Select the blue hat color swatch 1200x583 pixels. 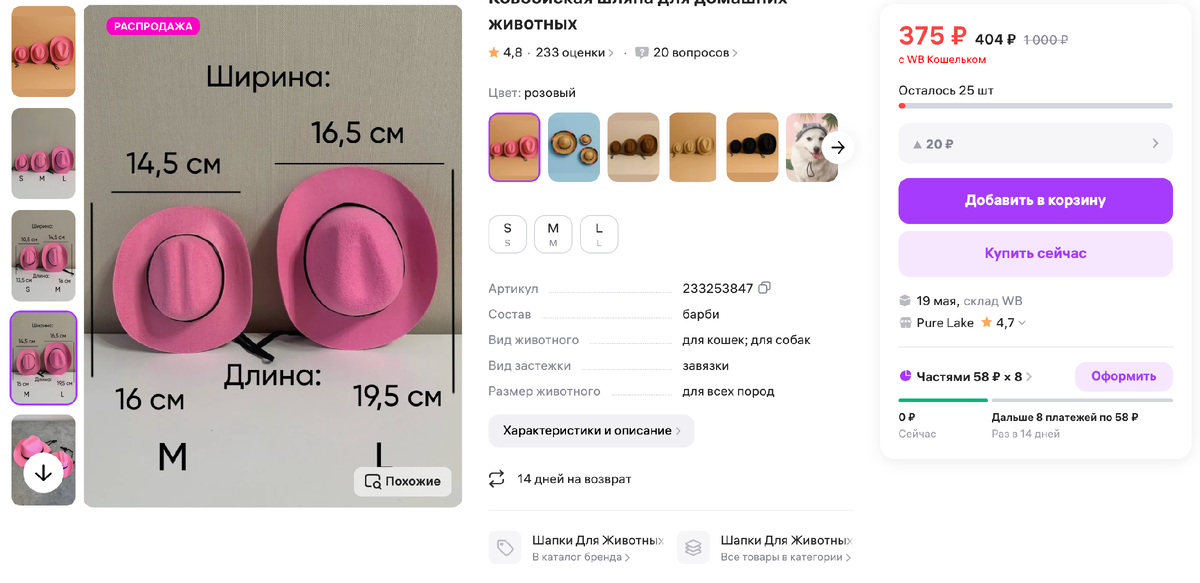[x=574, y=147]
